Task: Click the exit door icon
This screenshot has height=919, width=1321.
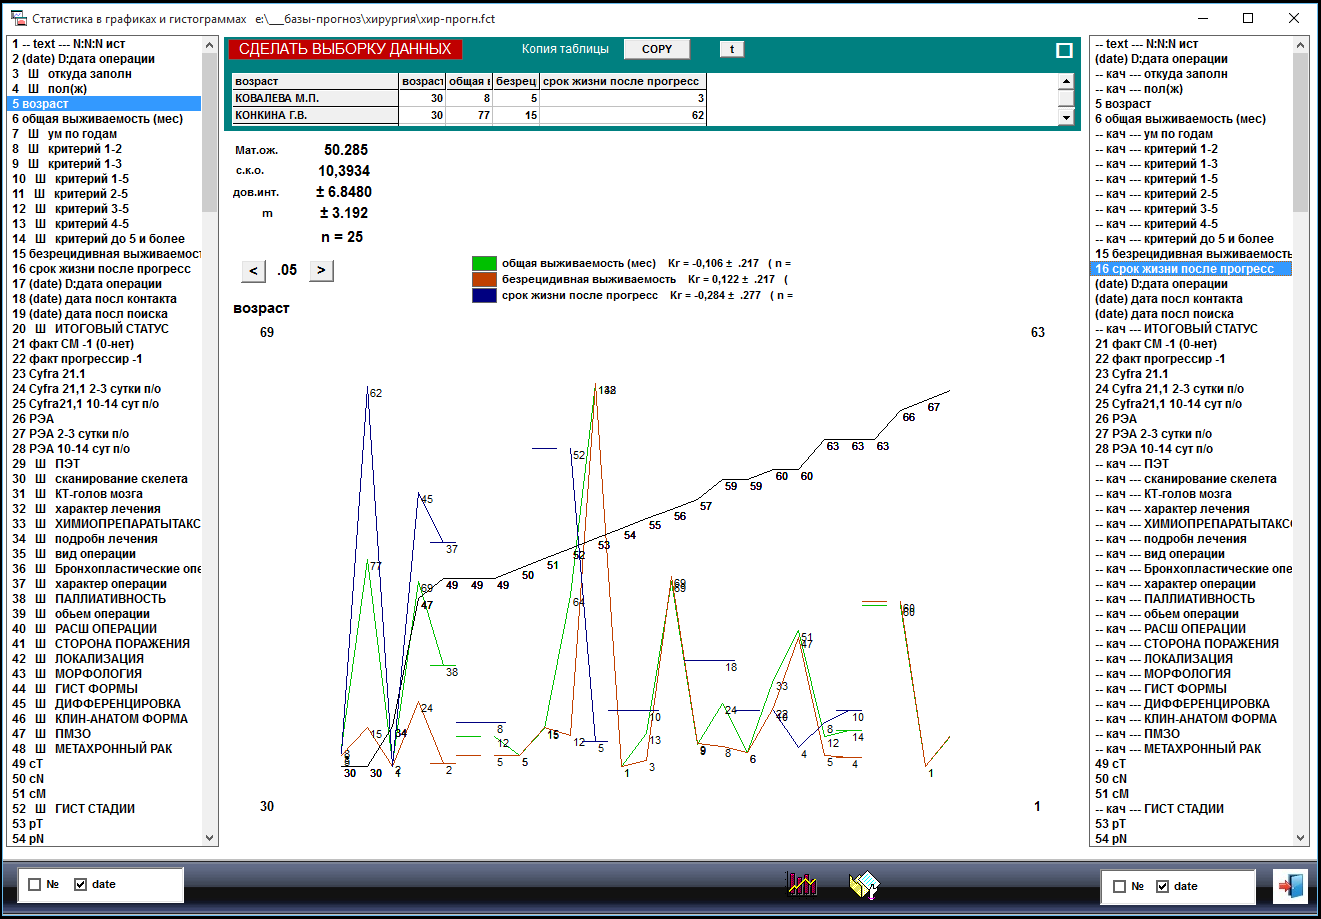Action: pos(1289,886)
